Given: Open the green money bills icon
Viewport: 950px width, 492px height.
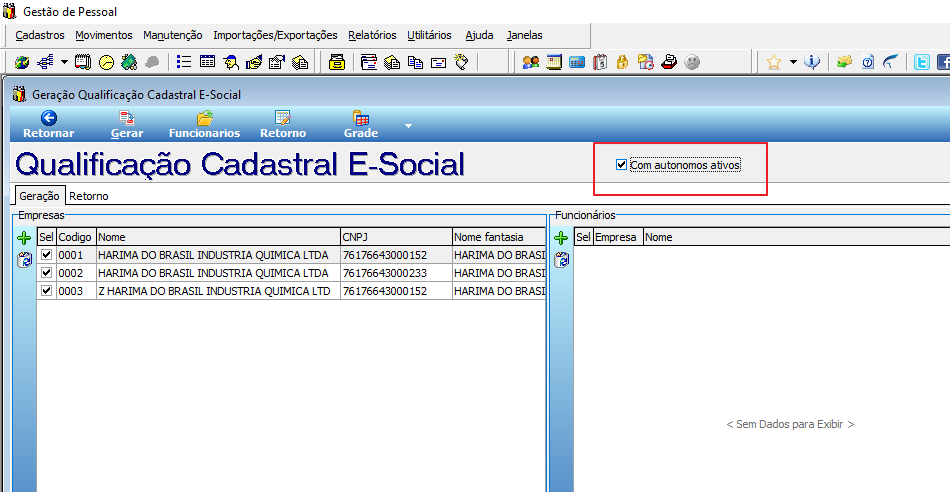Looking at the screenshot, I should tap(128, 62).
